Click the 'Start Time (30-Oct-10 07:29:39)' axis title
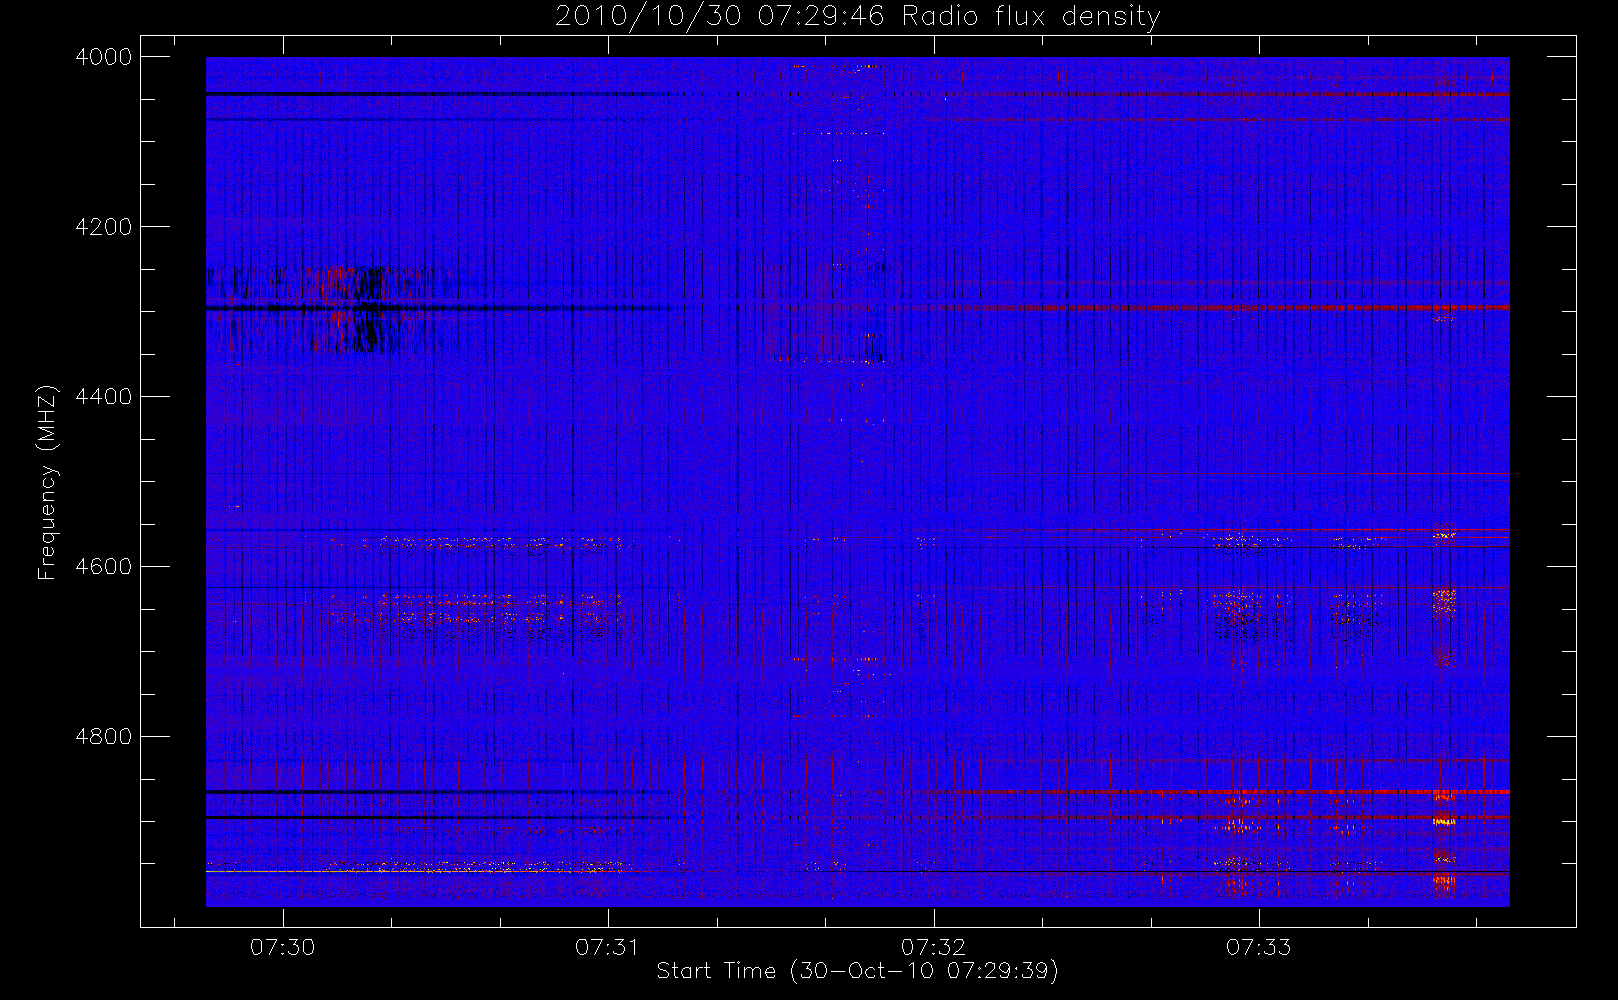1618x1000 pixels. tap(858, 971)
